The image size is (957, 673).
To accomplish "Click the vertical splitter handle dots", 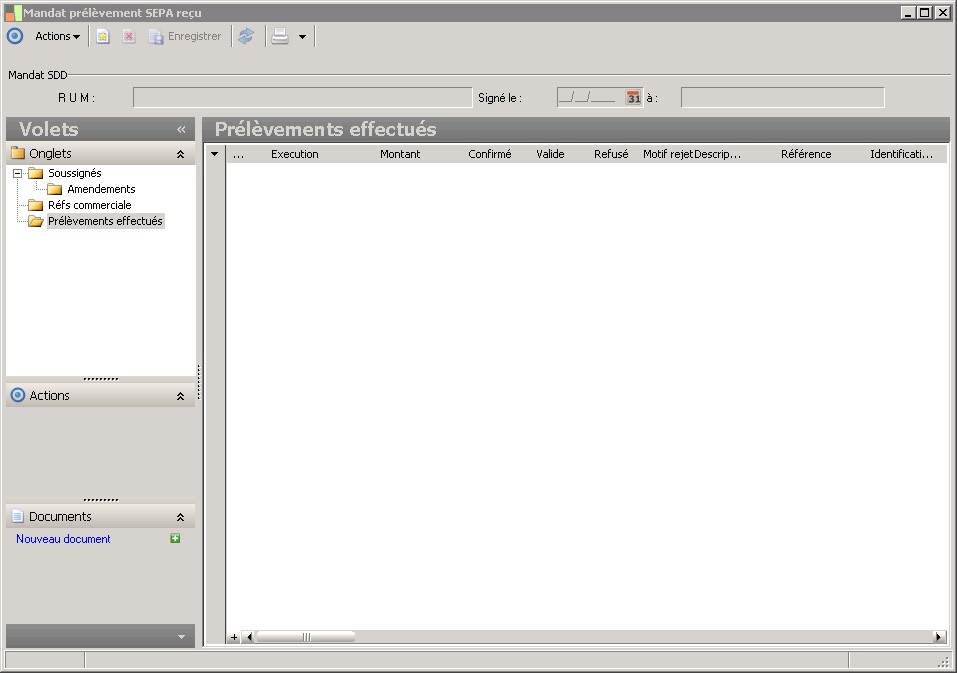I will (x=199, y=382).
